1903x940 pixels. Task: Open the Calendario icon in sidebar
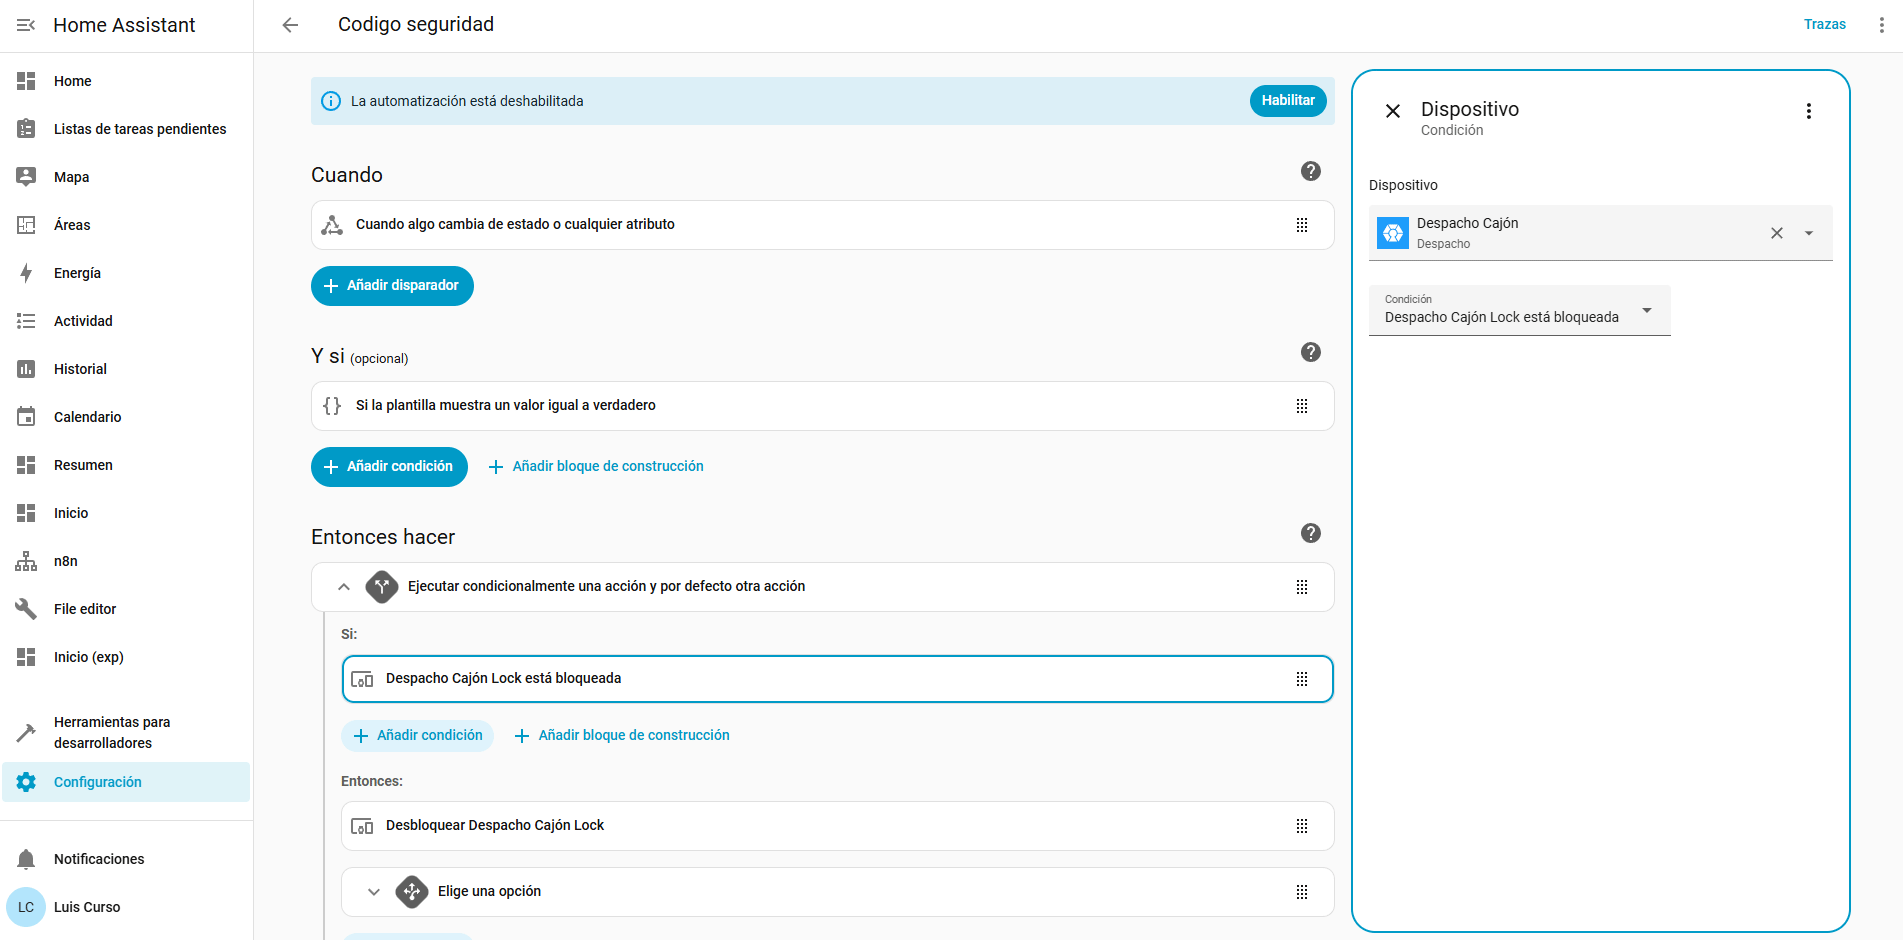coord(26,417)
